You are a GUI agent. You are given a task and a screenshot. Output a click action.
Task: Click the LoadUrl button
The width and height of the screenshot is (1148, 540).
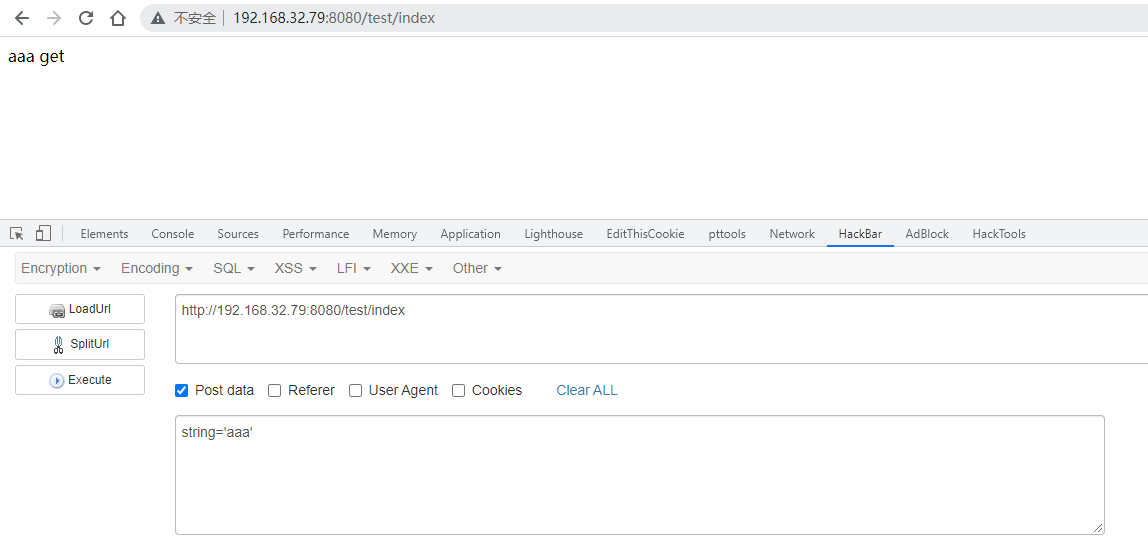pyautogui.click(x=80, y=309)
